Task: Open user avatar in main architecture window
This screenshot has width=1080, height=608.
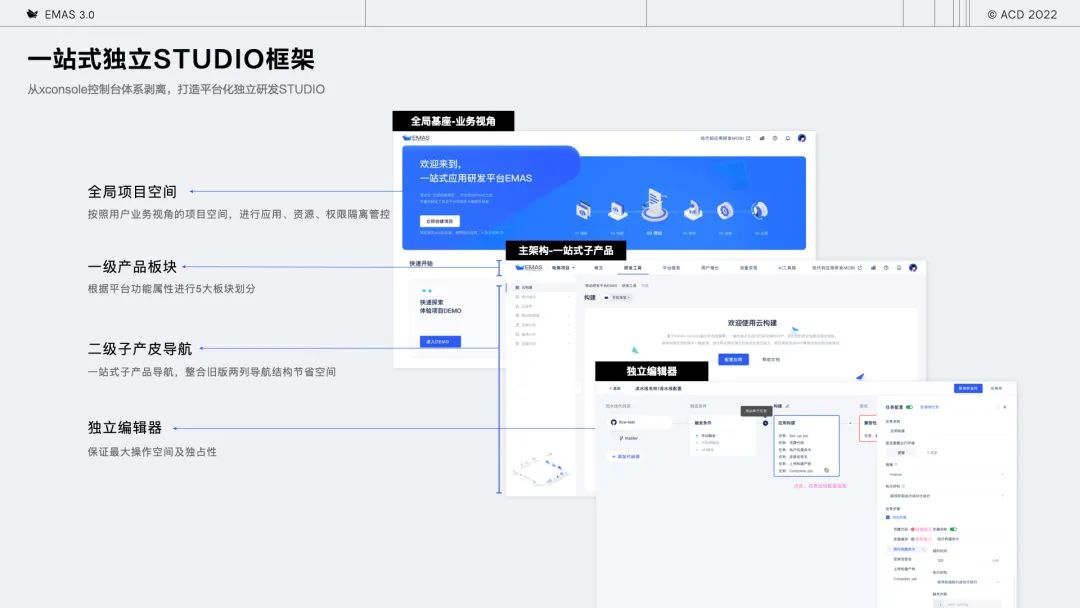Action: [913, 268]
